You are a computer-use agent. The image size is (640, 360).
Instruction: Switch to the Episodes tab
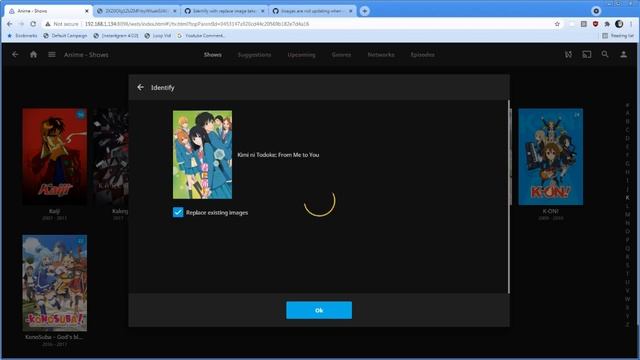click(x=422, y=55)
